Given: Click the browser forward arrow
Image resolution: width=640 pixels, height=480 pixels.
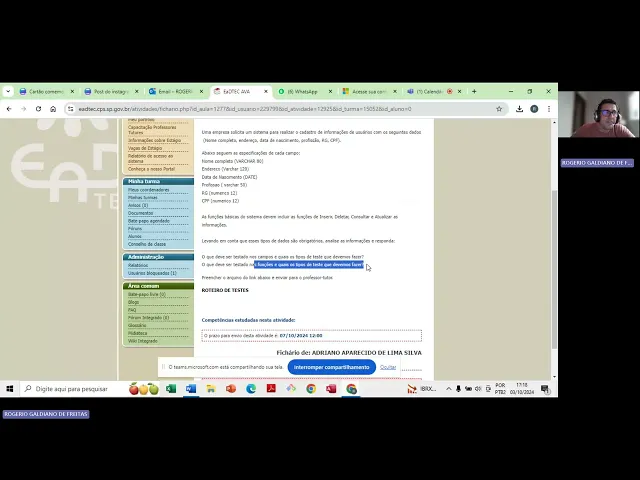Looking at the screenshot, I should [x=23, y=109].
